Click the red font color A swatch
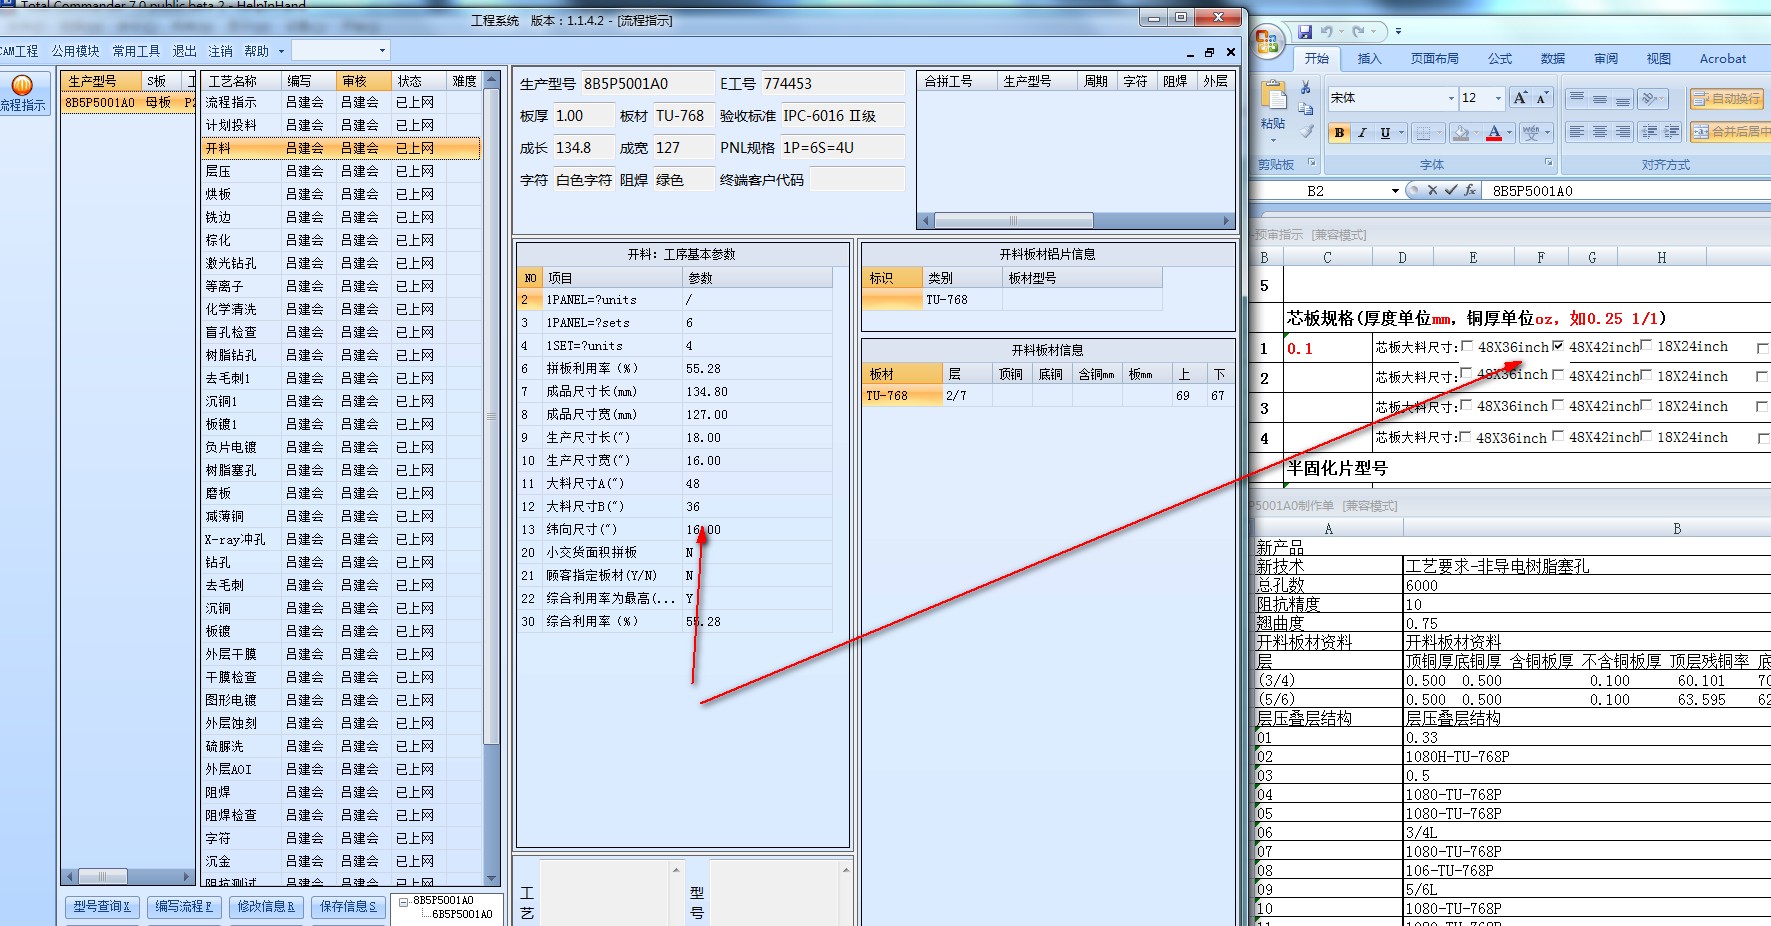Screen dimensions: 1771x926 [x=1493, y=133]
